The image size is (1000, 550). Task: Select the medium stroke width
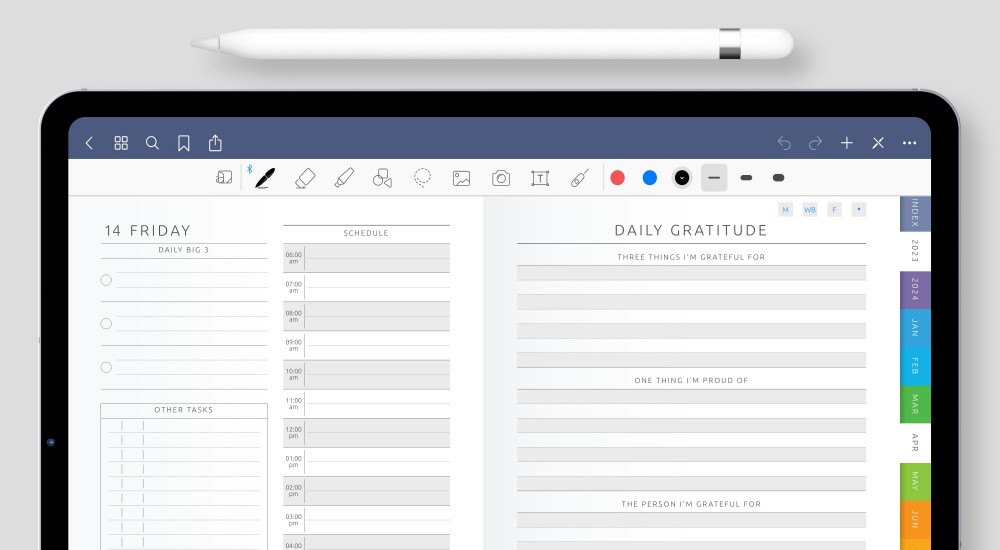tap(746, 178)
